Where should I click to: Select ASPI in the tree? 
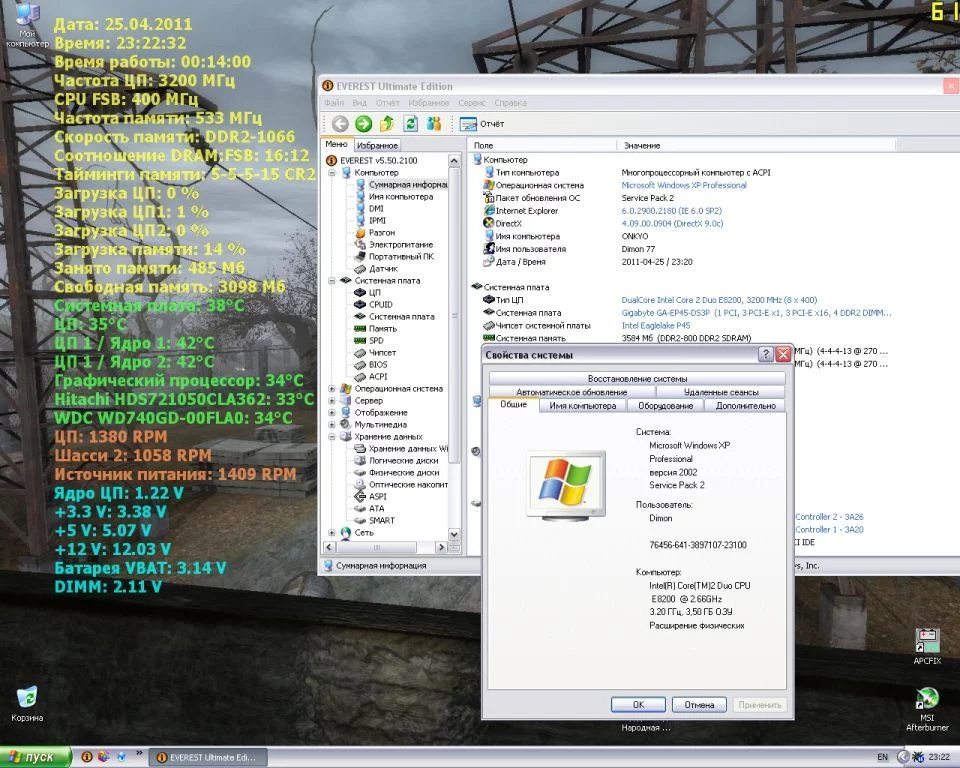tap(377, 497)
